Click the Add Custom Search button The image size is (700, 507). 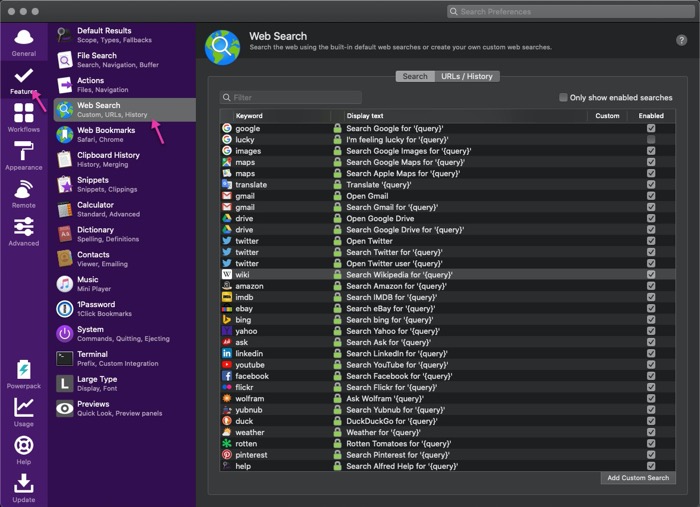(638, 478)
